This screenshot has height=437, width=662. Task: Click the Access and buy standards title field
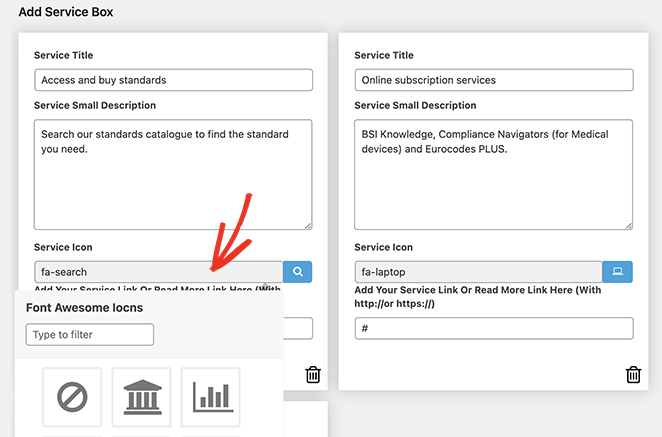pyautogui.click(x=173, y=80)
